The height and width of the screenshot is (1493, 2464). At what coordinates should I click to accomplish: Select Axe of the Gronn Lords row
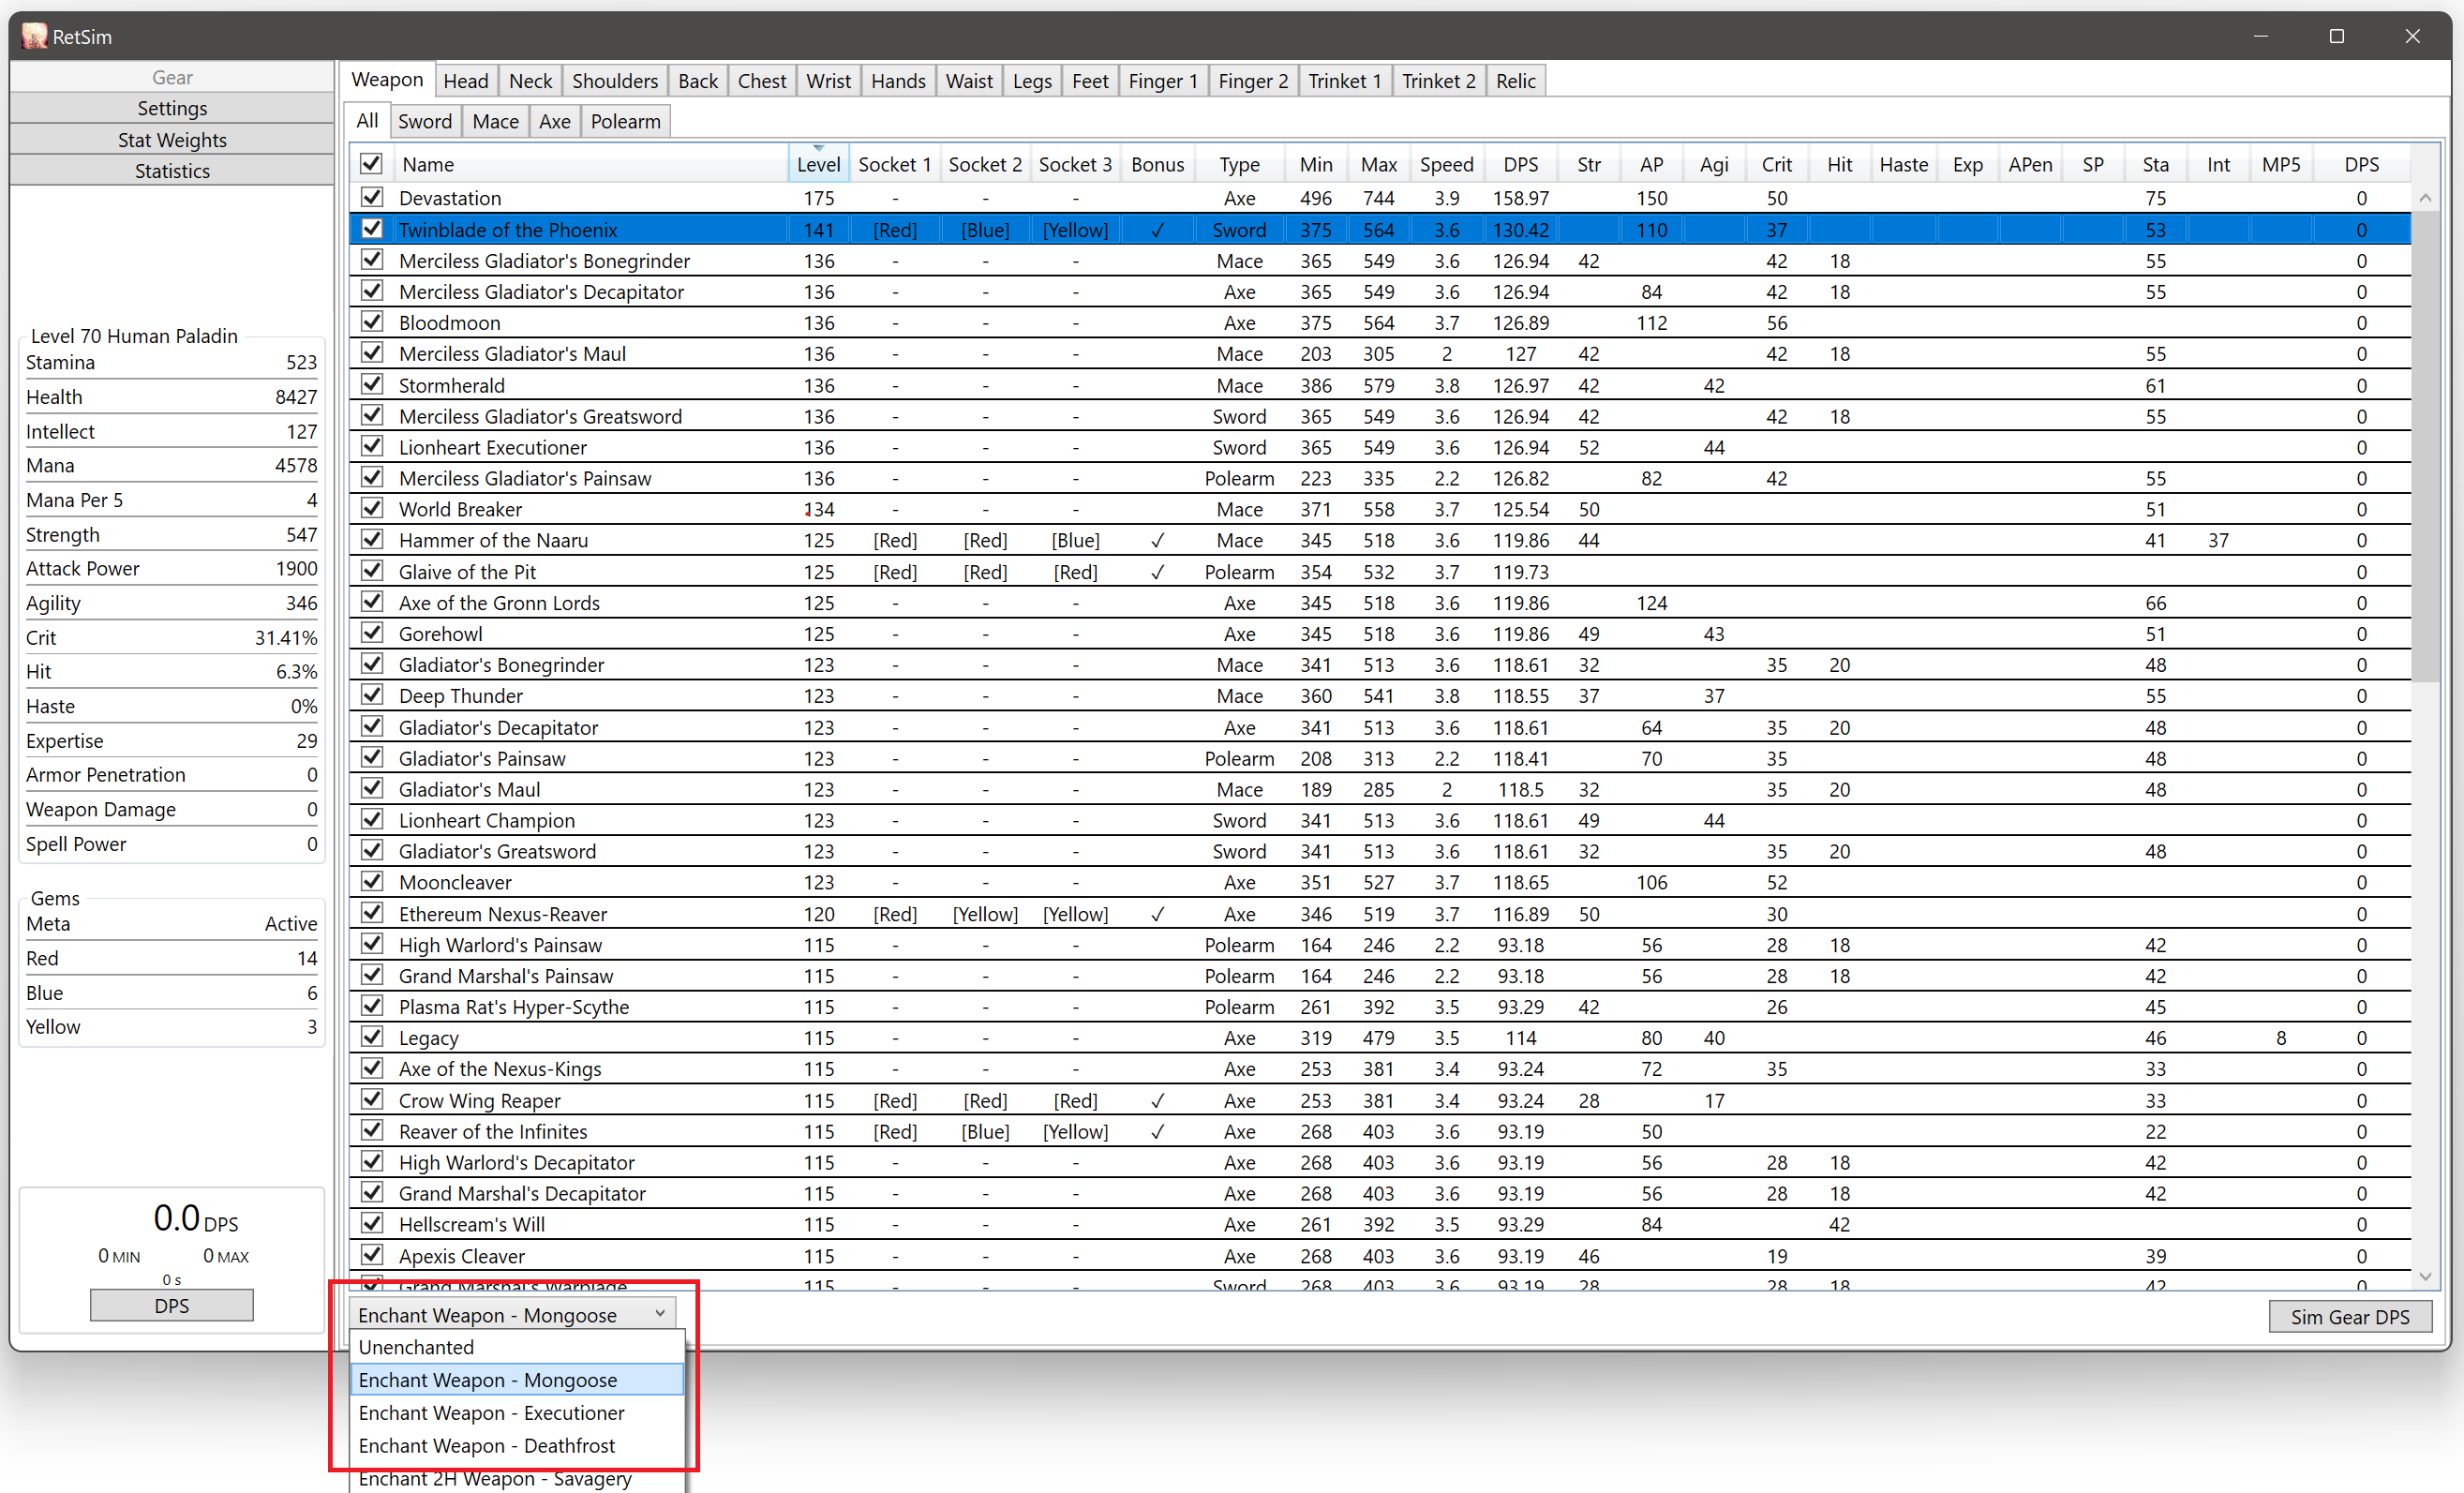[x=1380, y=602]
